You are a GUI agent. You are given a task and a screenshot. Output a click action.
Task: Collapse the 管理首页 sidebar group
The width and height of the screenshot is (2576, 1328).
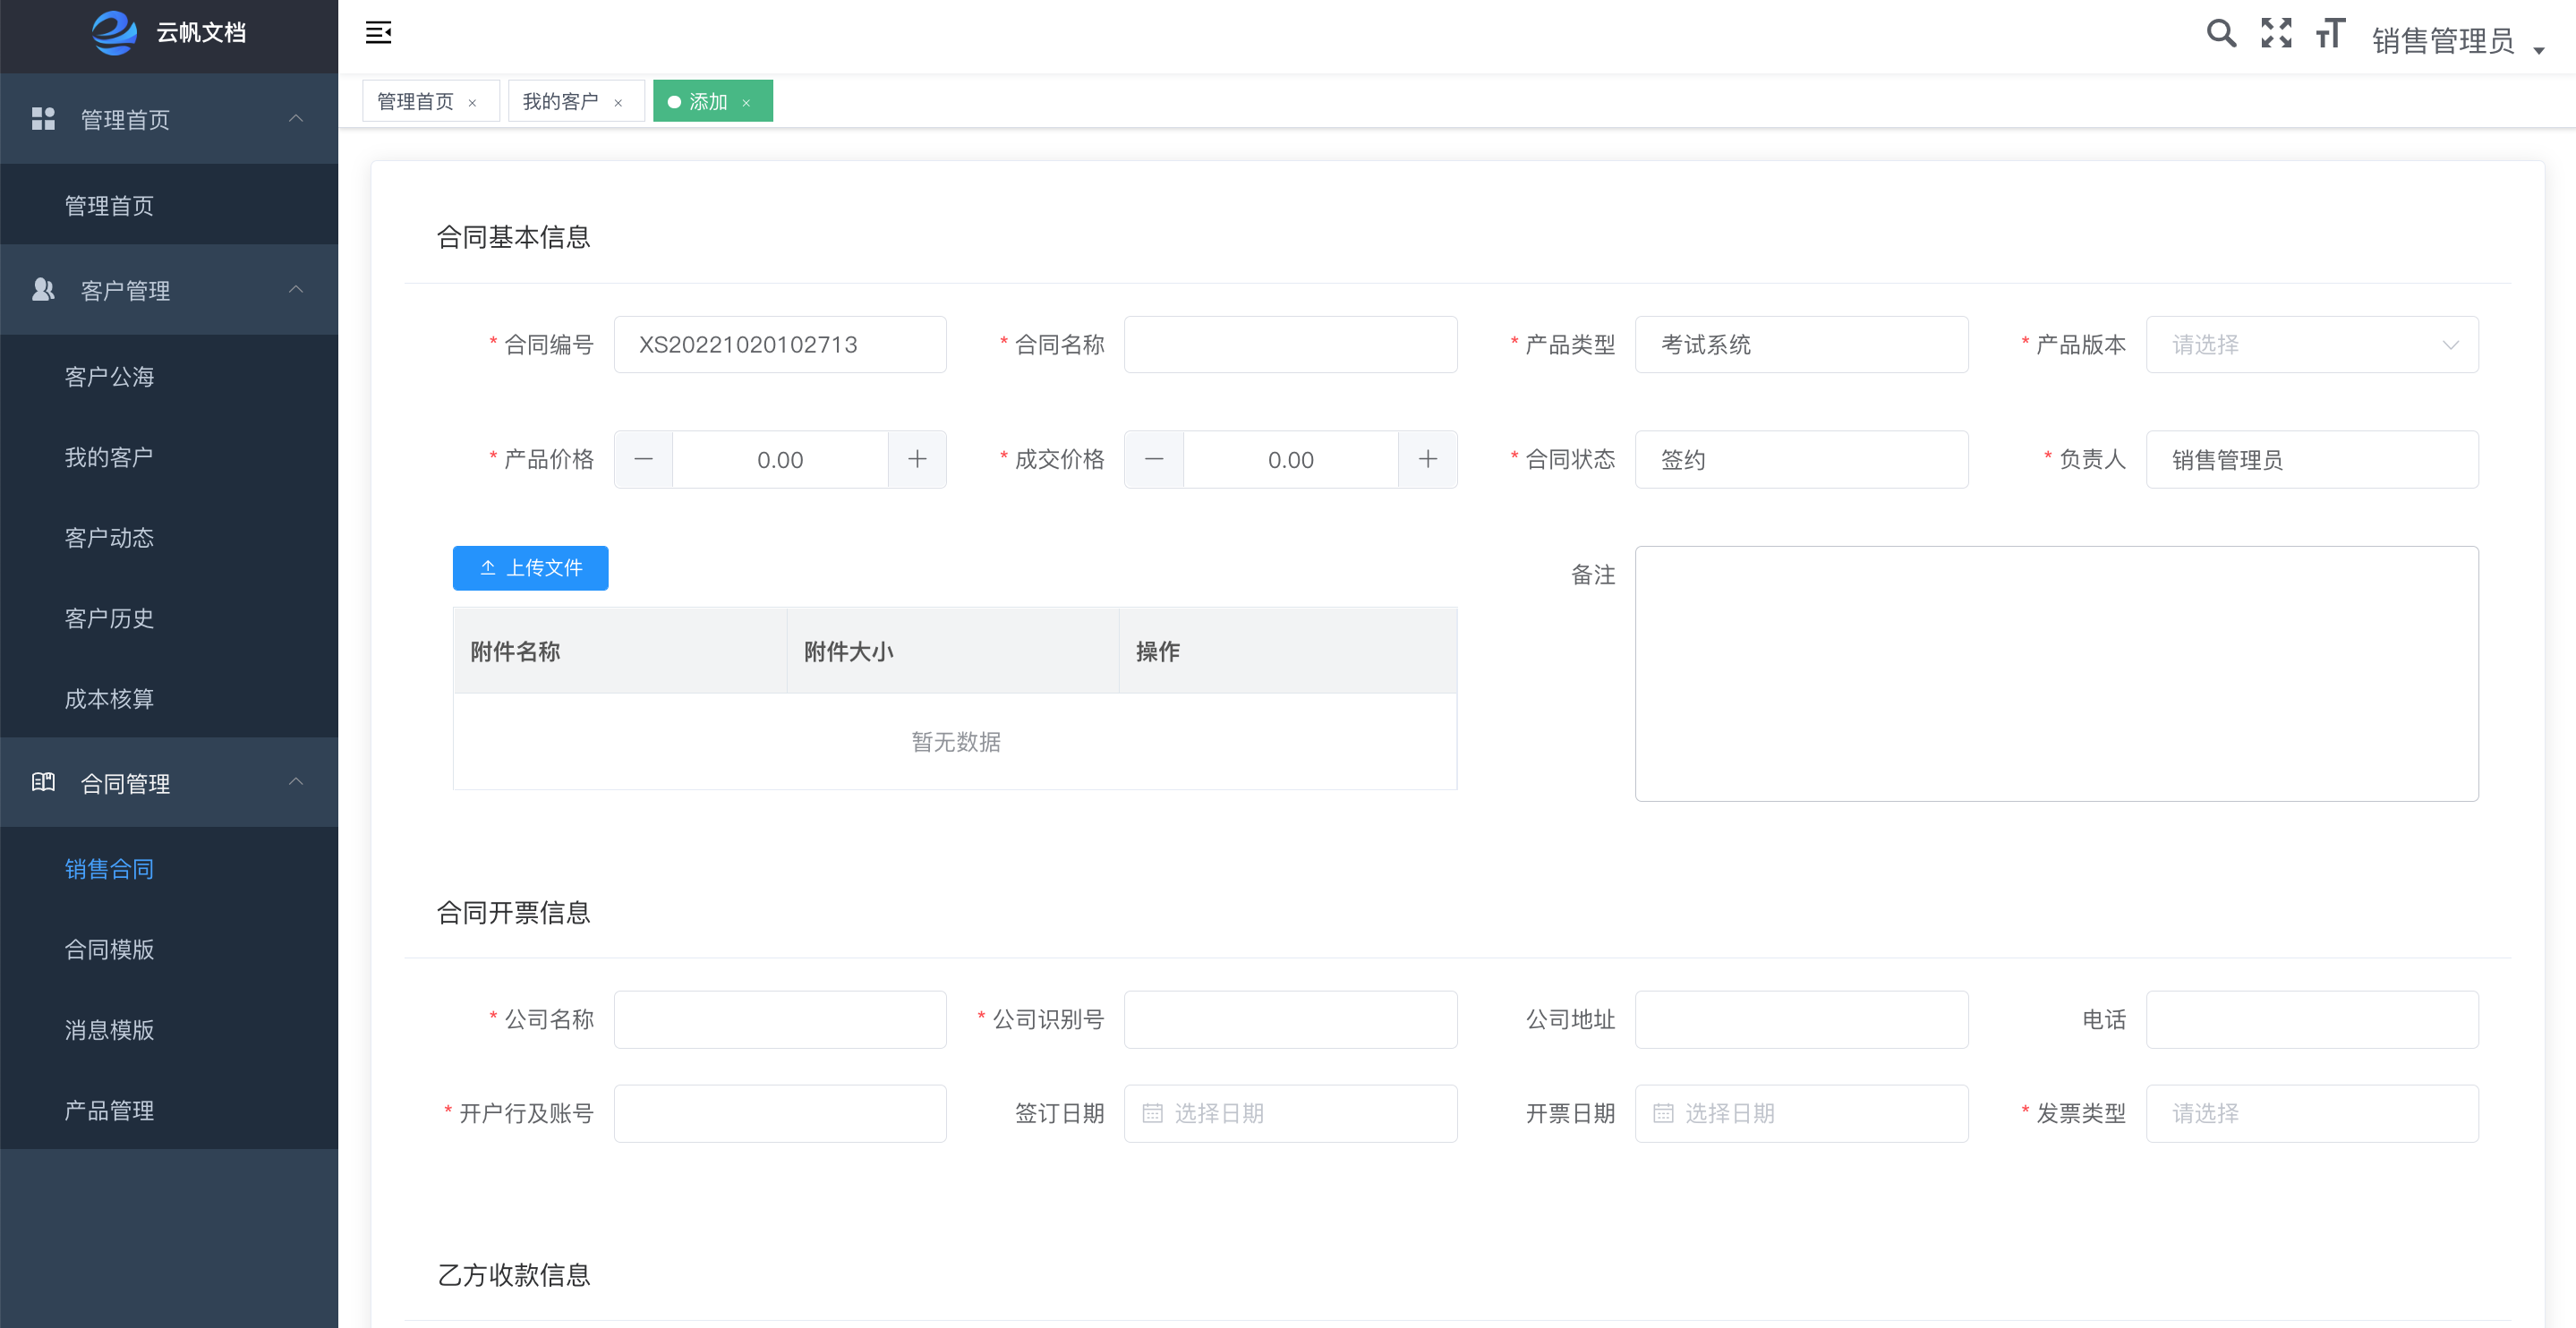click(x=296, y=119)
